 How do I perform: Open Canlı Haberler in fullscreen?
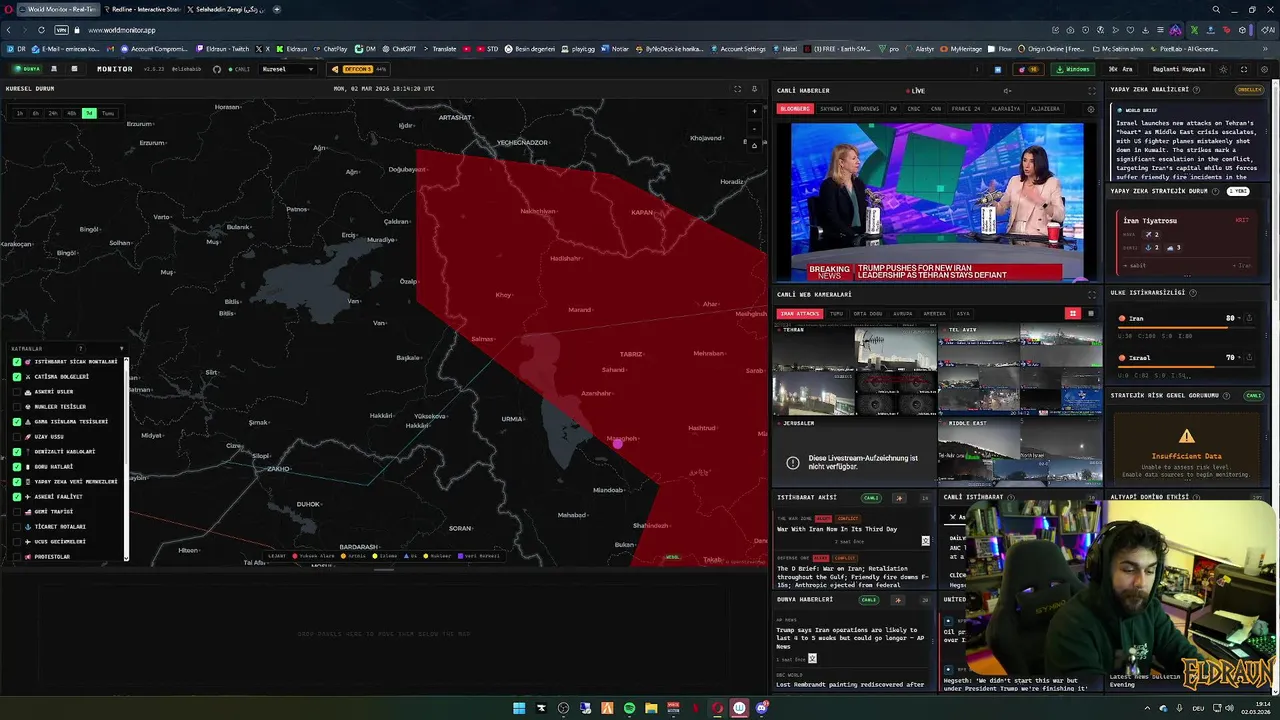tap(1092, 91)
